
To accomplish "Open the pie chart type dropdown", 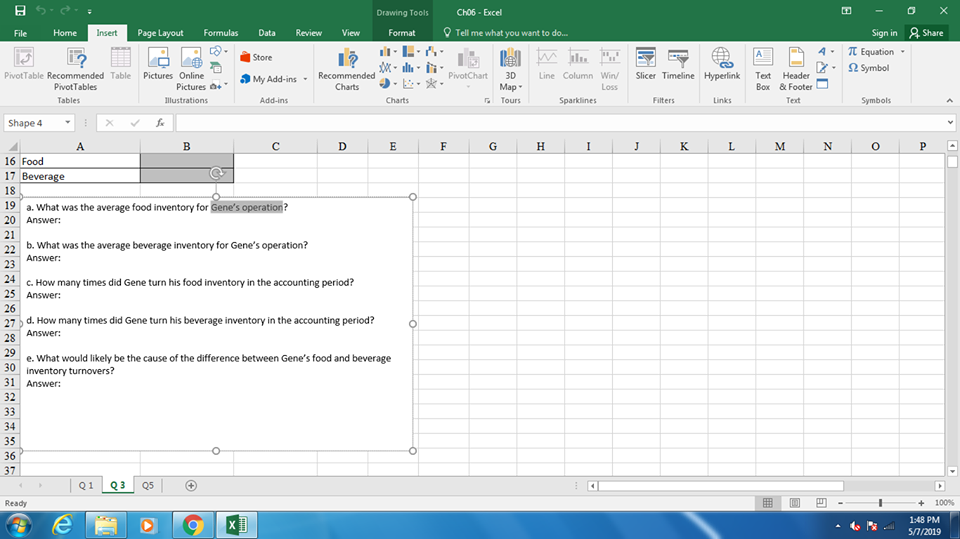I will coord(388,83).
